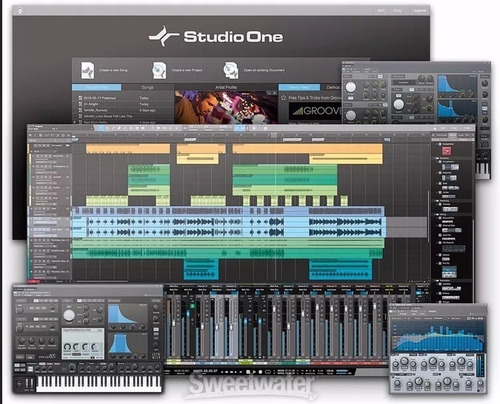500x404 pixels.
Task: Click the Create a new Song icon
Action: [x=88, y=70]
